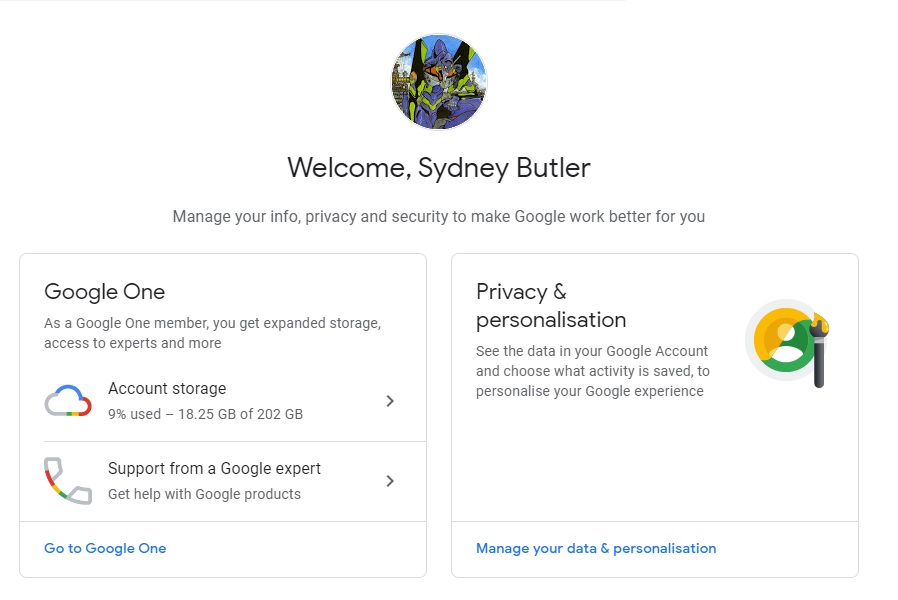Click the Privacy card description paragraph

(593, 371)
